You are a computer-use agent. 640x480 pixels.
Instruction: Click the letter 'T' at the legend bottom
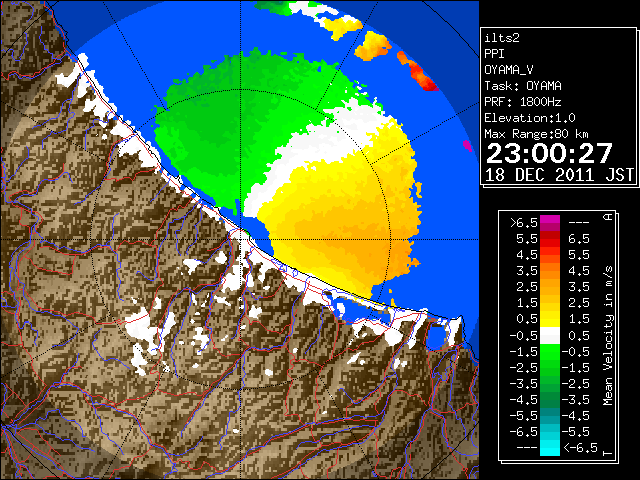609,453
